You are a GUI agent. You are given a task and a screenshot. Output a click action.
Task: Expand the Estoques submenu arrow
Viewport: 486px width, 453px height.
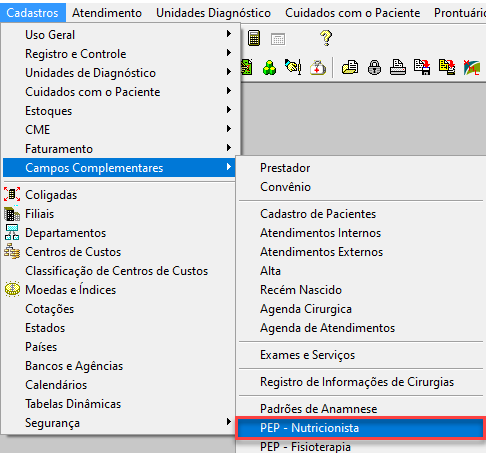click(229, 110)
